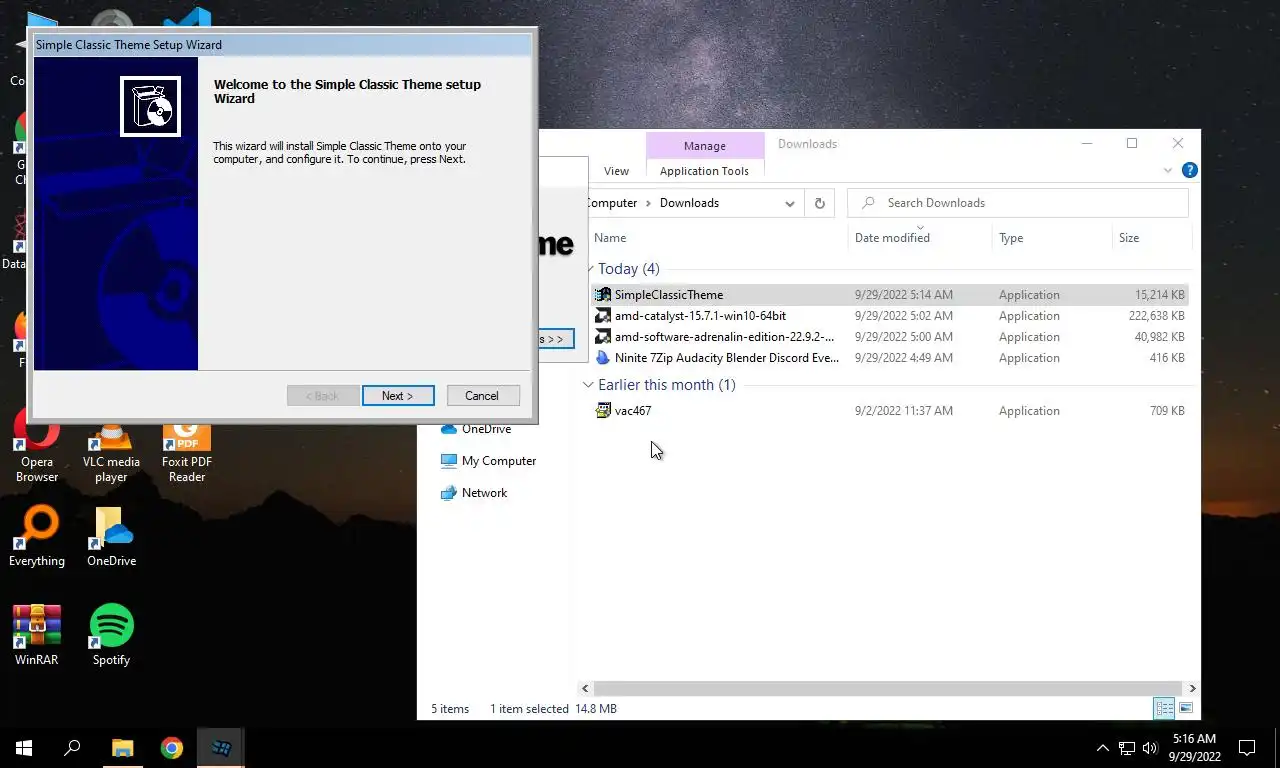This screenshot has width=1280, height=768.
Task: Switch to details view layout icon
Action: coord(1164,708)
